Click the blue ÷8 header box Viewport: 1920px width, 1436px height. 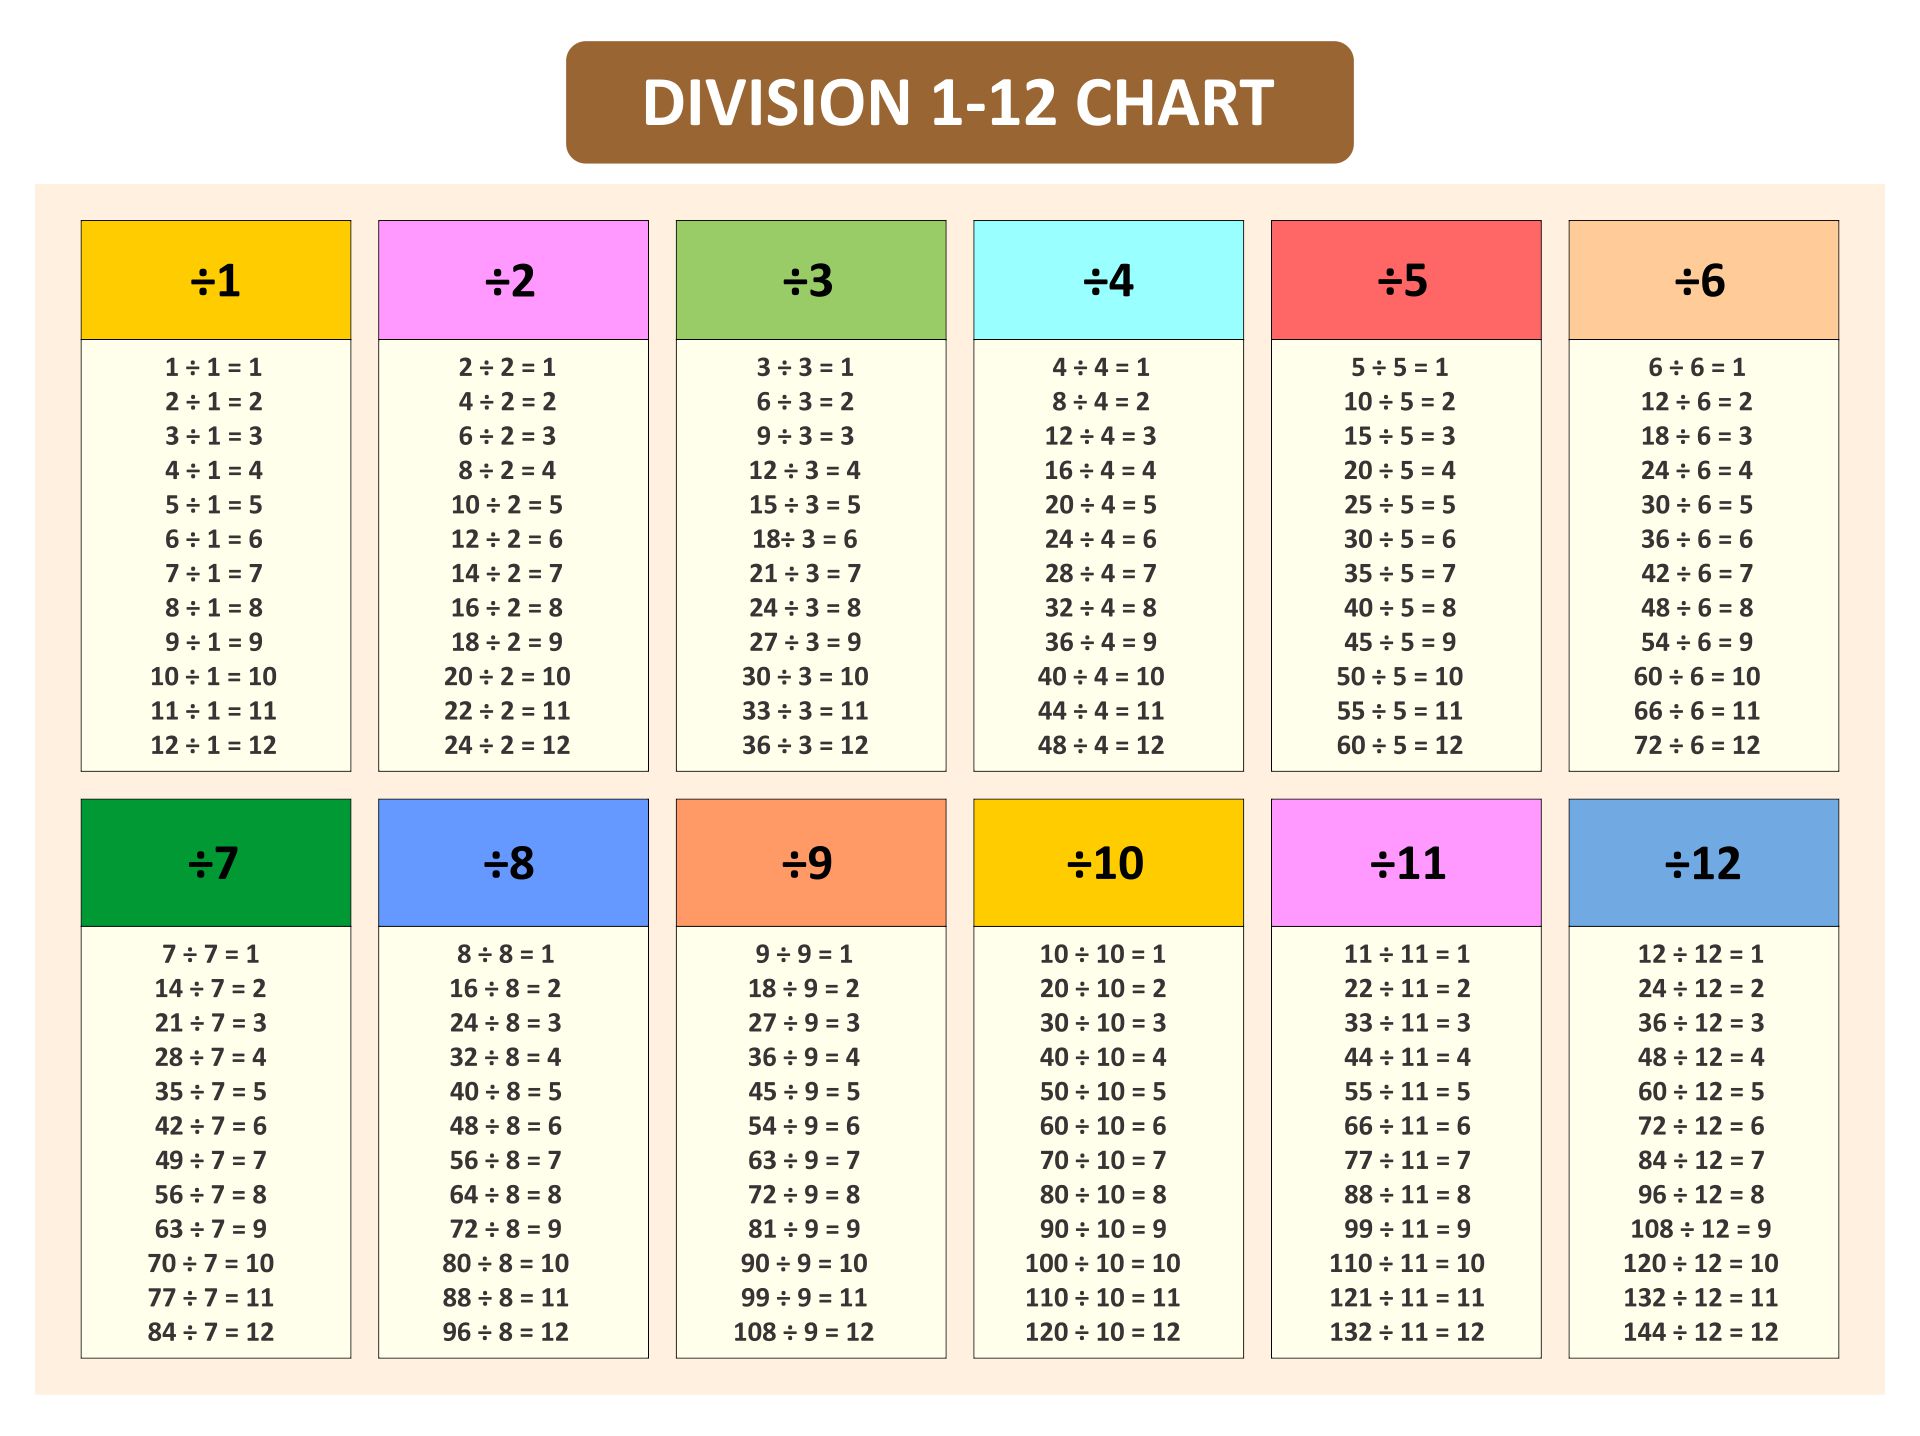point(513,862)
